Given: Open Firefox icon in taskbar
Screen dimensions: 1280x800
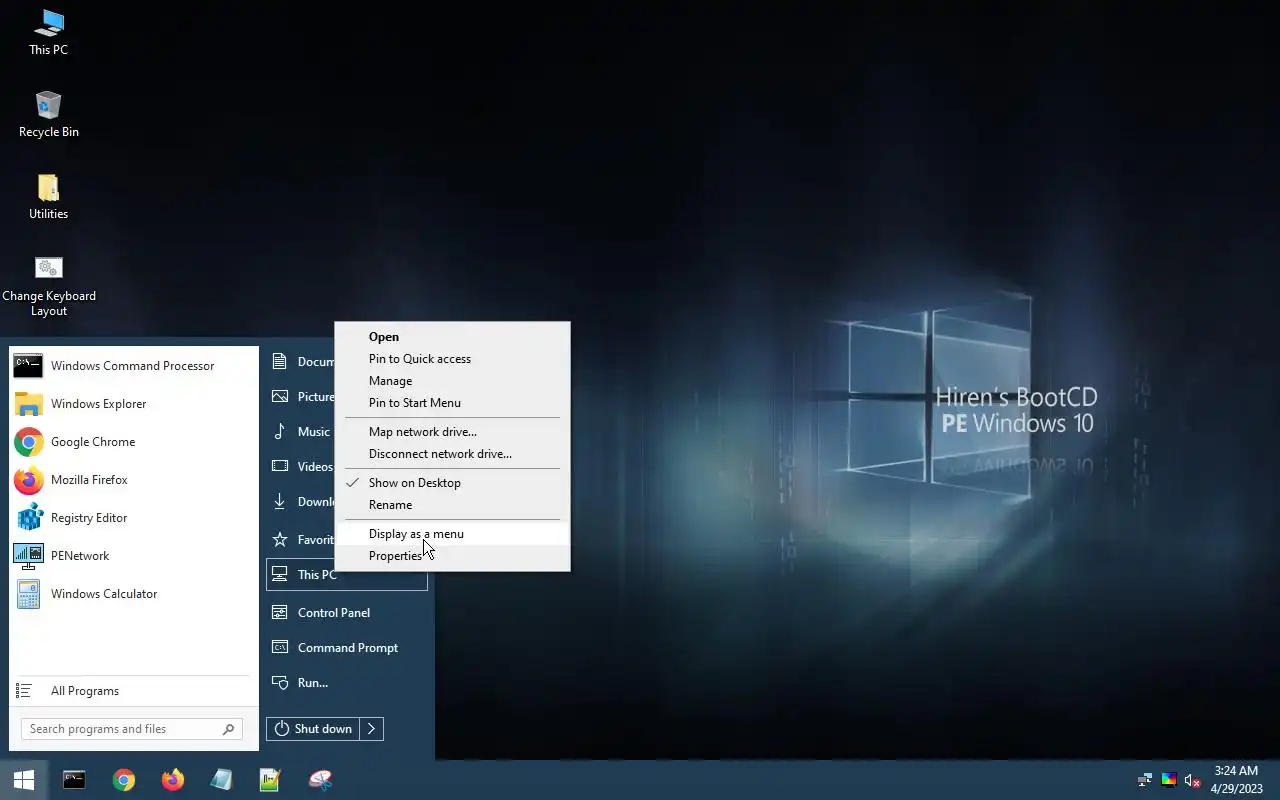Looking at the screenshot, I should 173,780.
